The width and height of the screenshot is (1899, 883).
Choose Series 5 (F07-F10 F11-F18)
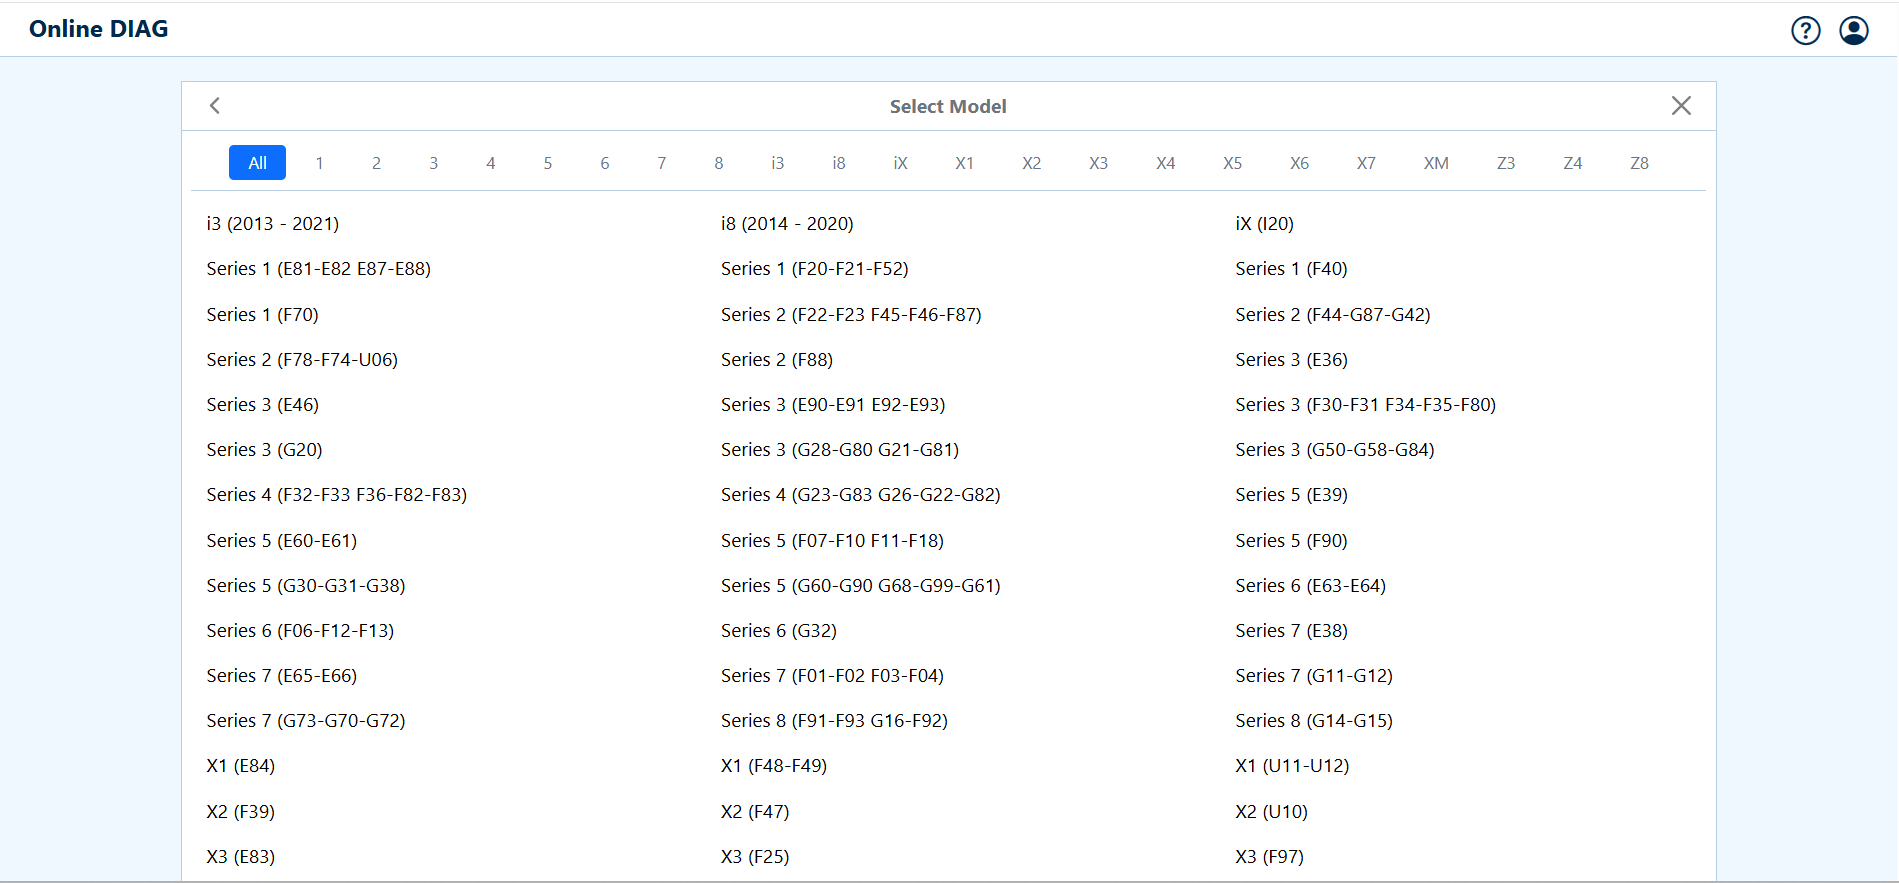point(832,541)
